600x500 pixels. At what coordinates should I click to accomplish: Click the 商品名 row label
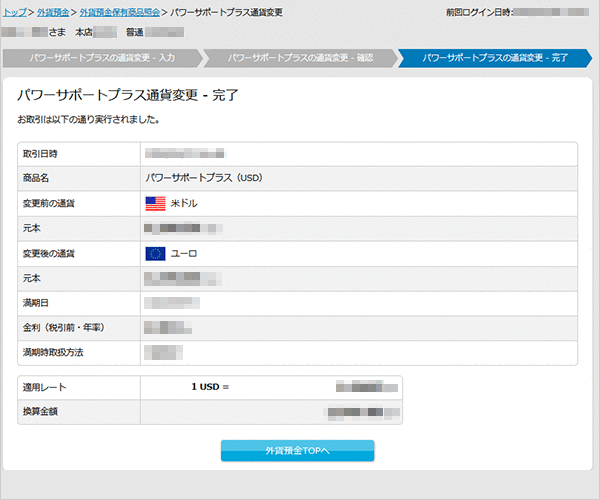(37, 179)
